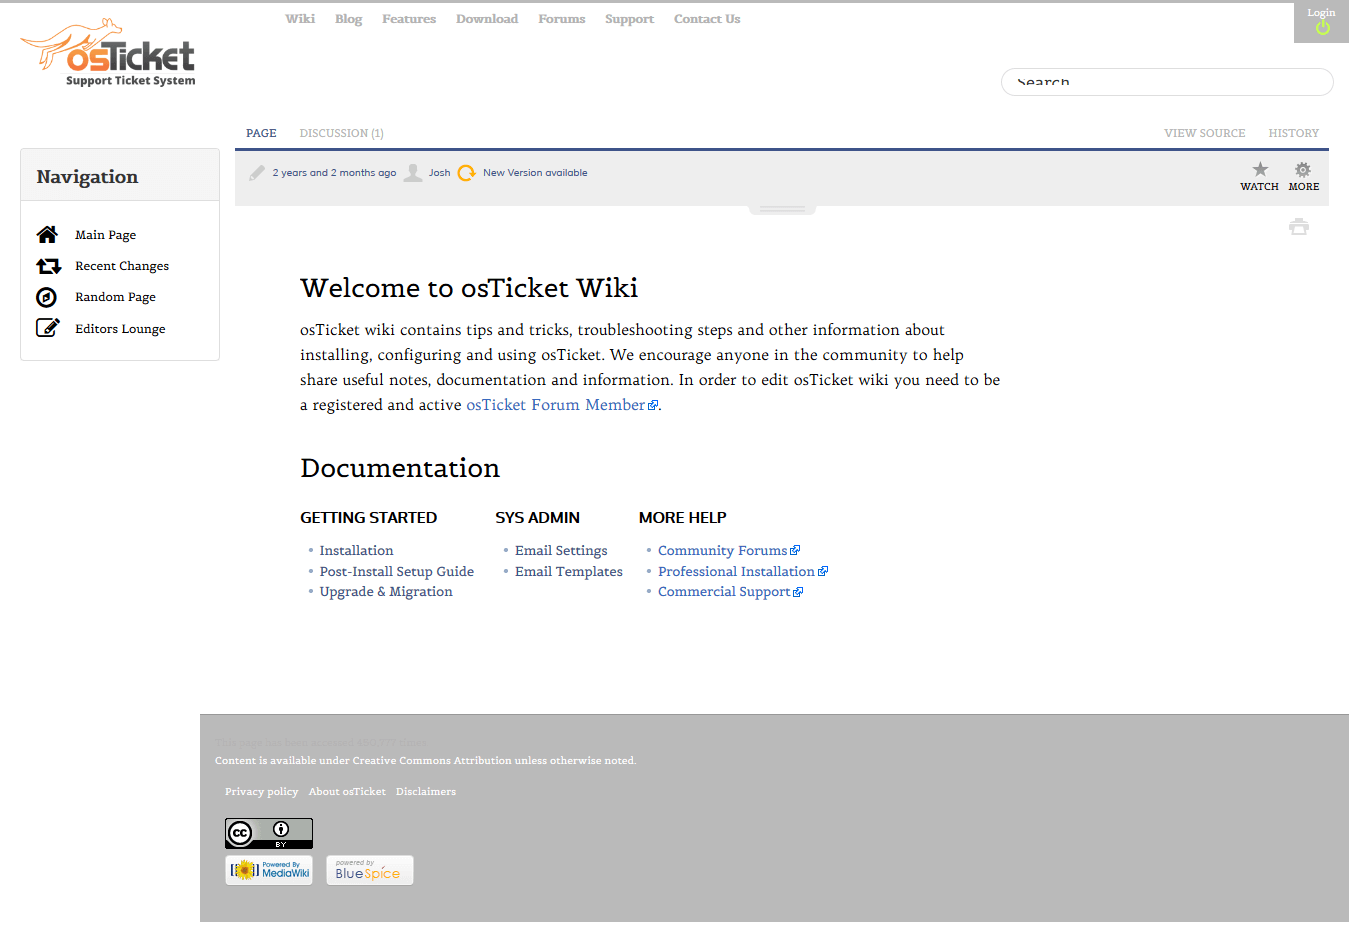Click the MORE HELP column heading

coord(682,518)
